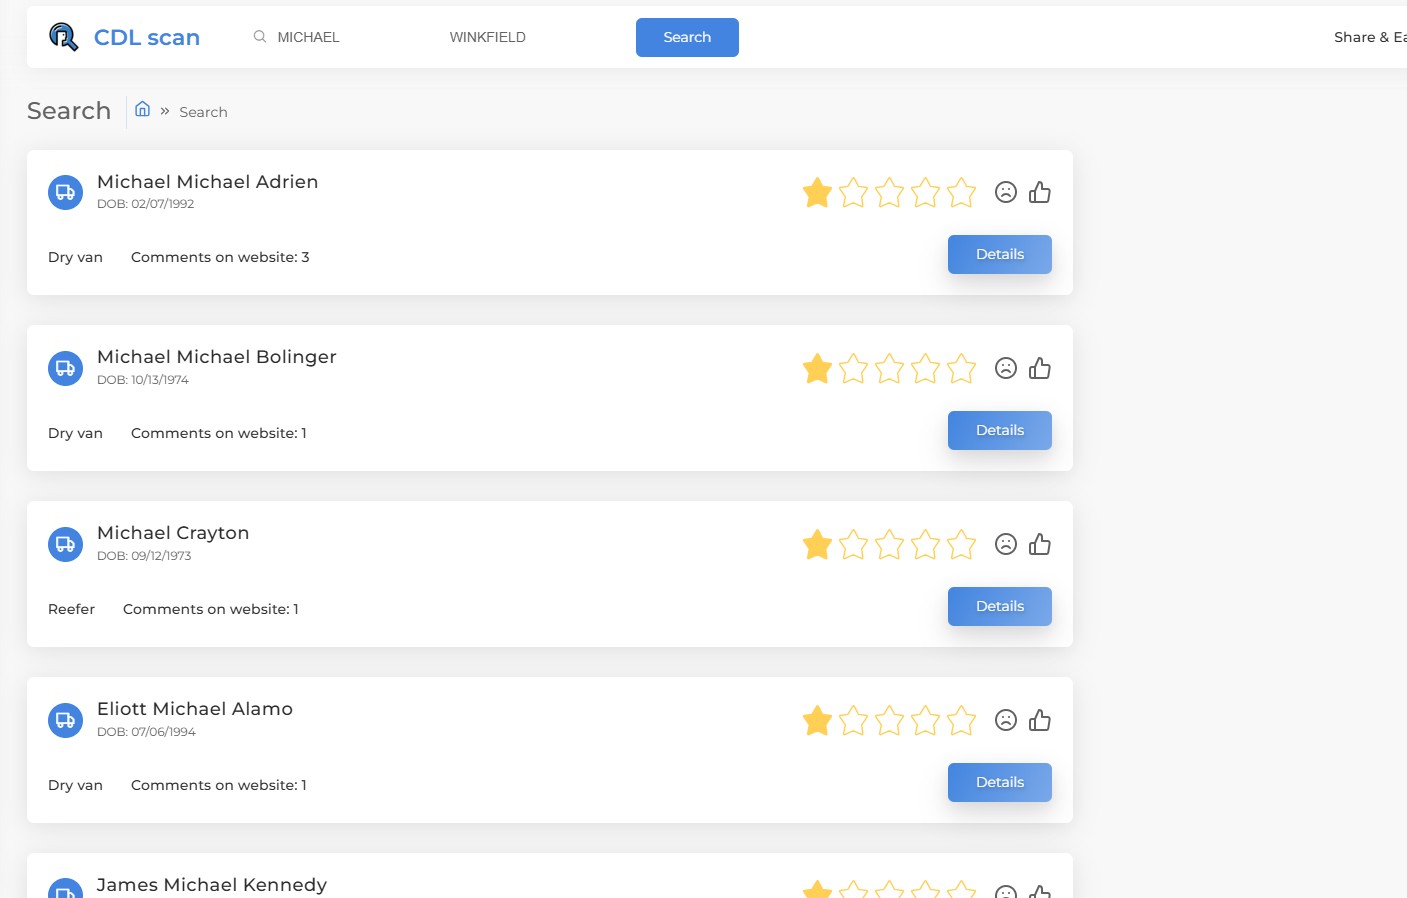Screen dimensions: 1407x898
Task: Open Details for Michael Crayton
Action: pyautogui.click(x=999, y=606)
